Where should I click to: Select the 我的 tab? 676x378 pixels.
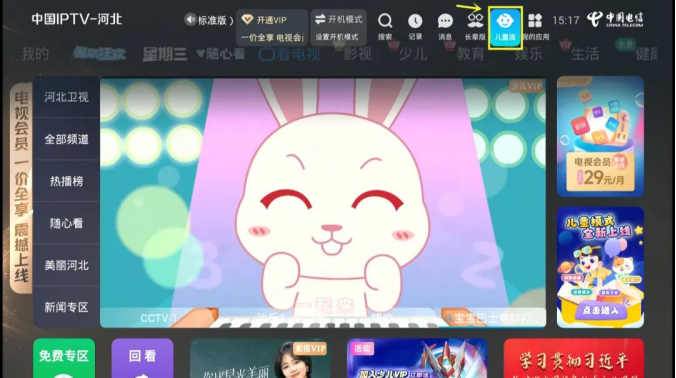tap(35, 54)
